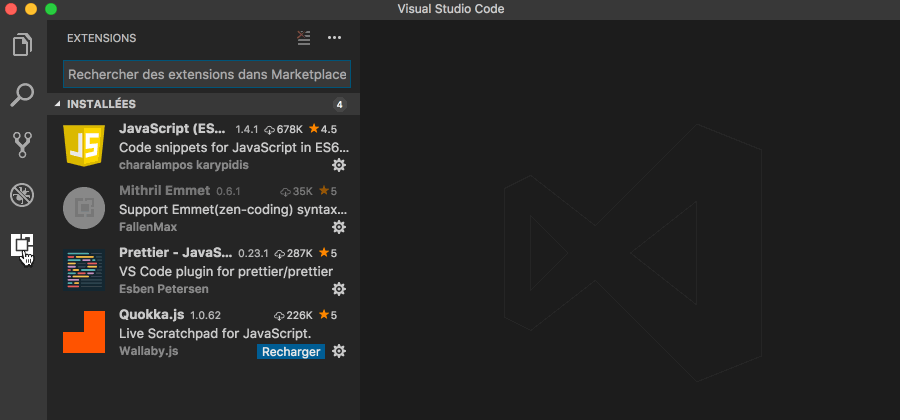Focus the Marketplace extension search field
The height and width of the screenshot is (420, 900).
click(207, 75)
